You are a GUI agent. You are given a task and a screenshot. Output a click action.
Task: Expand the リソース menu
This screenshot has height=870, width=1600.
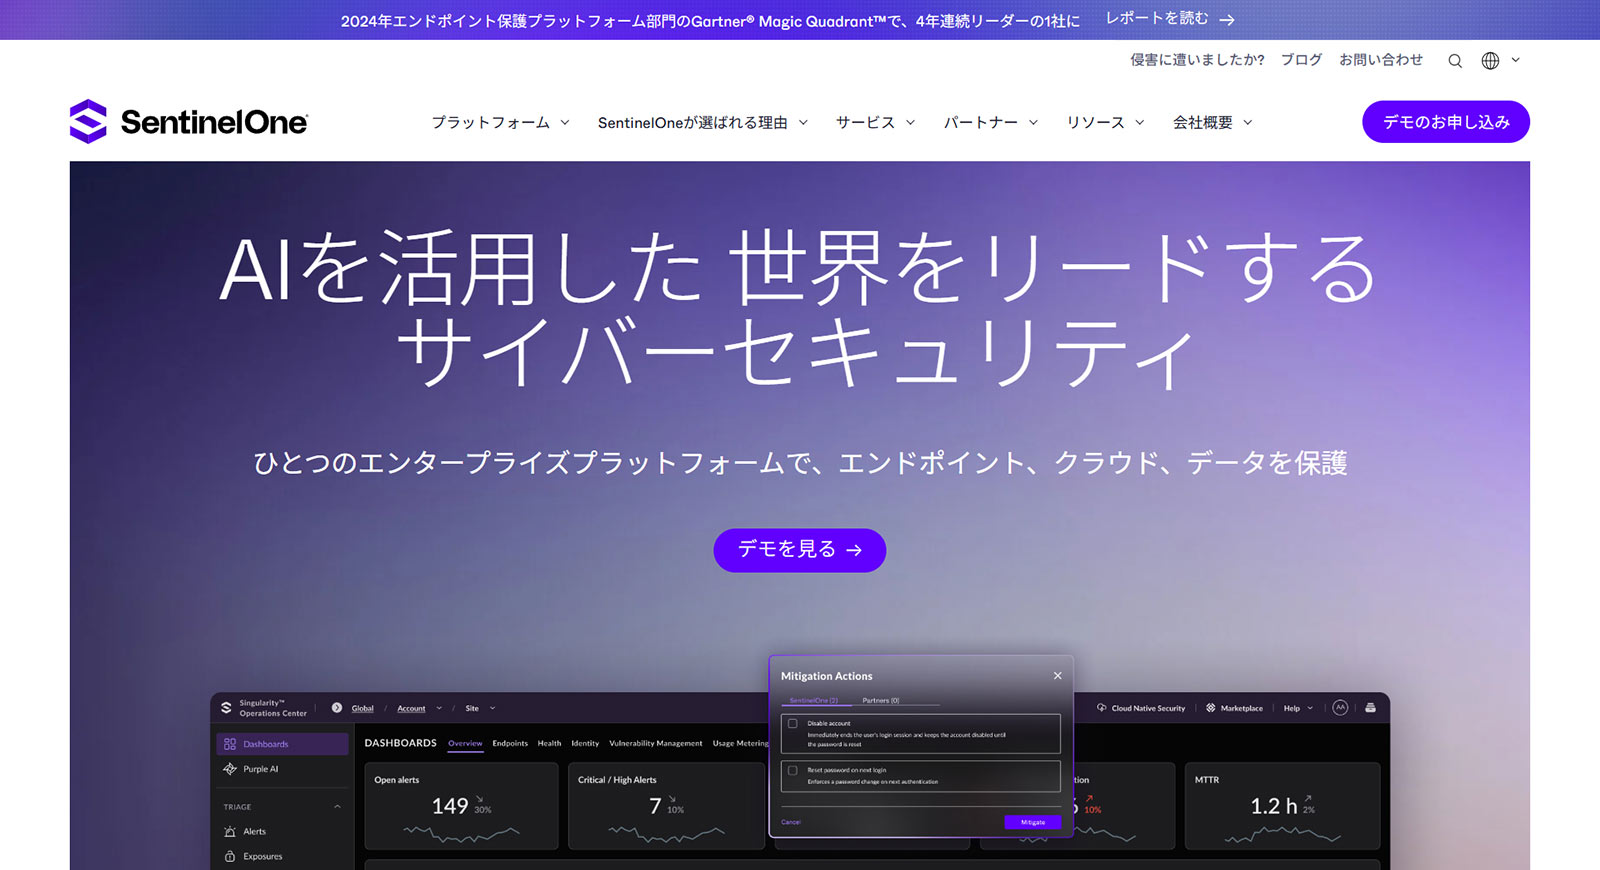[x=1105, y=122]
